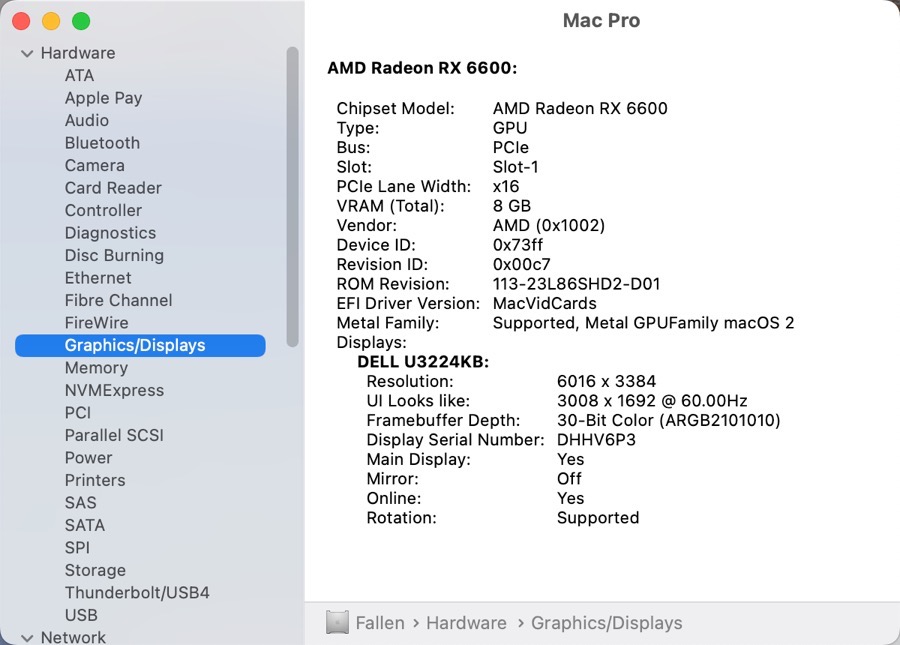Select Audio in the sidebar
The image size is (900, 645).
coord(87,121)
